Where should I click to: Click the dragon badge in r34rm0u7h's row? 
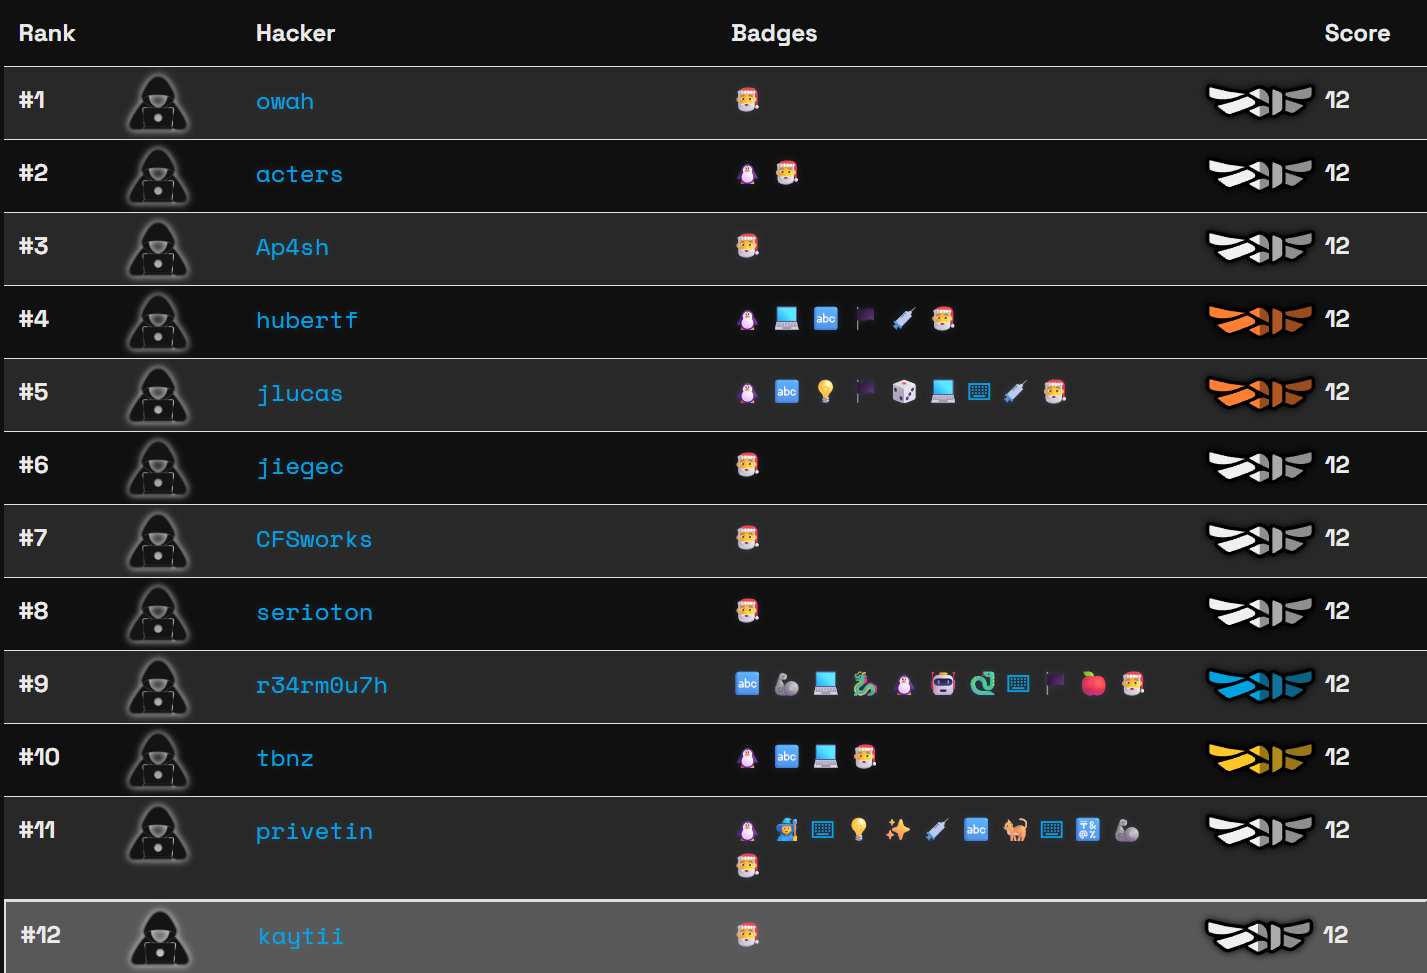click(x=865, y=684)
